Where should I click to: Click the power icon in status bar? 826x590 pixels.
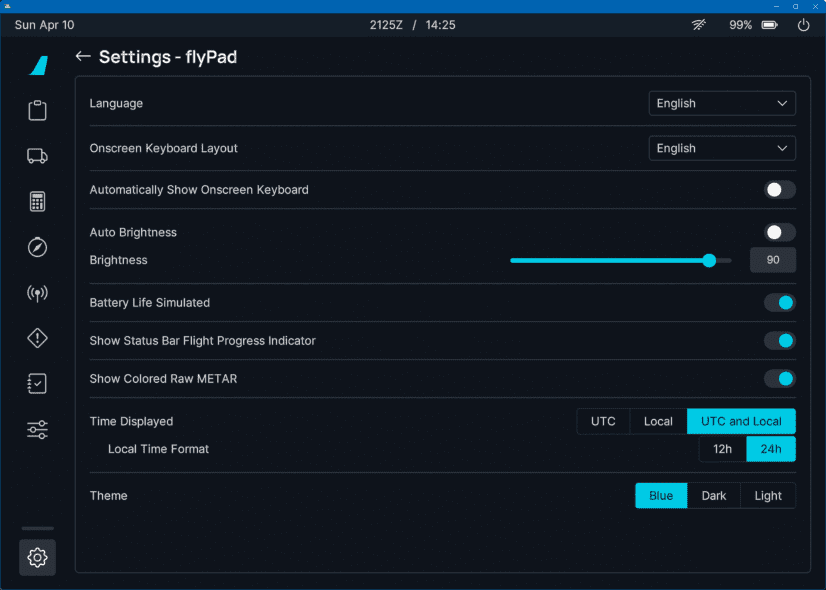point(803,25)
